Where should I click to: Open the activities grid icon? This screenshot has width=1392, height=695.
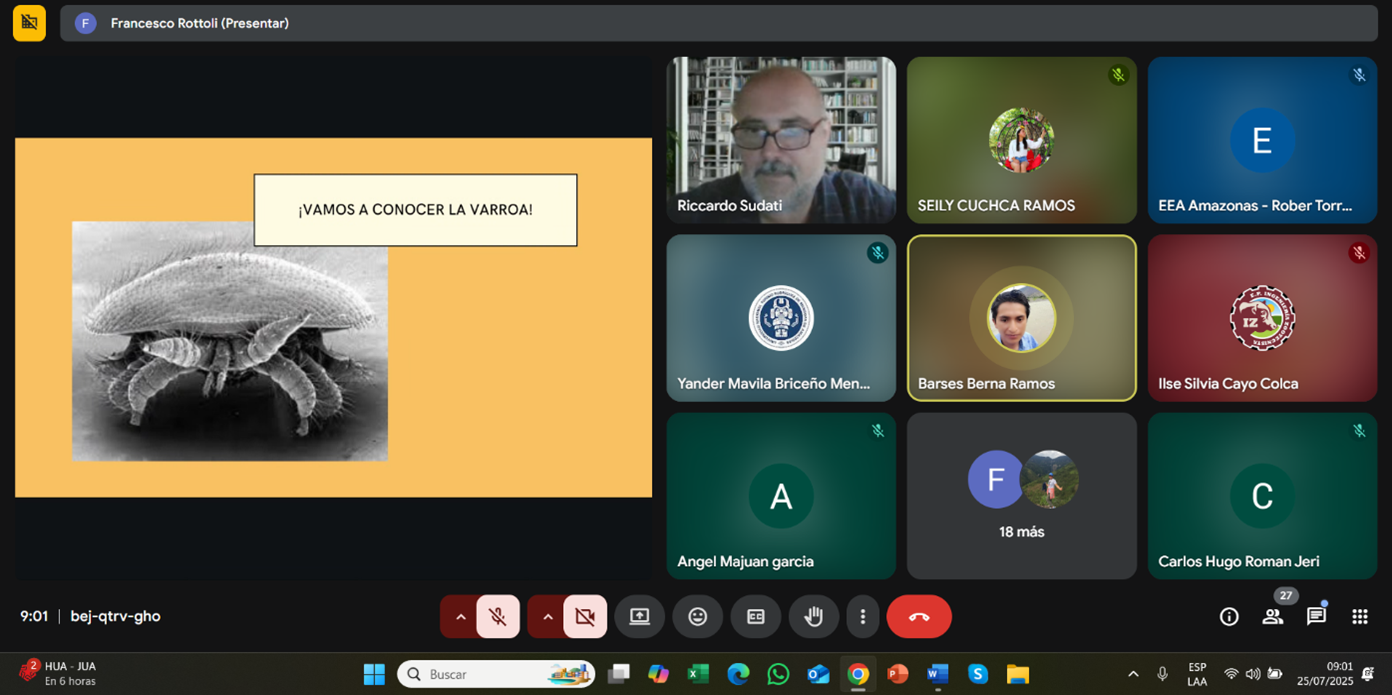coord(1359,617)
